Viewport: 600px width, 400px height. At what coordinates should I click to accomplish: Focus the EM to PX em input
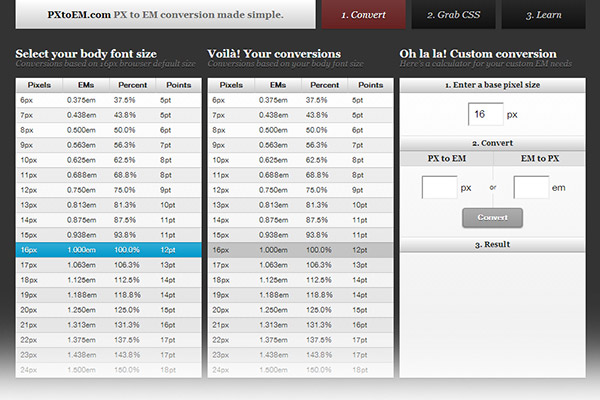point(531,187)
